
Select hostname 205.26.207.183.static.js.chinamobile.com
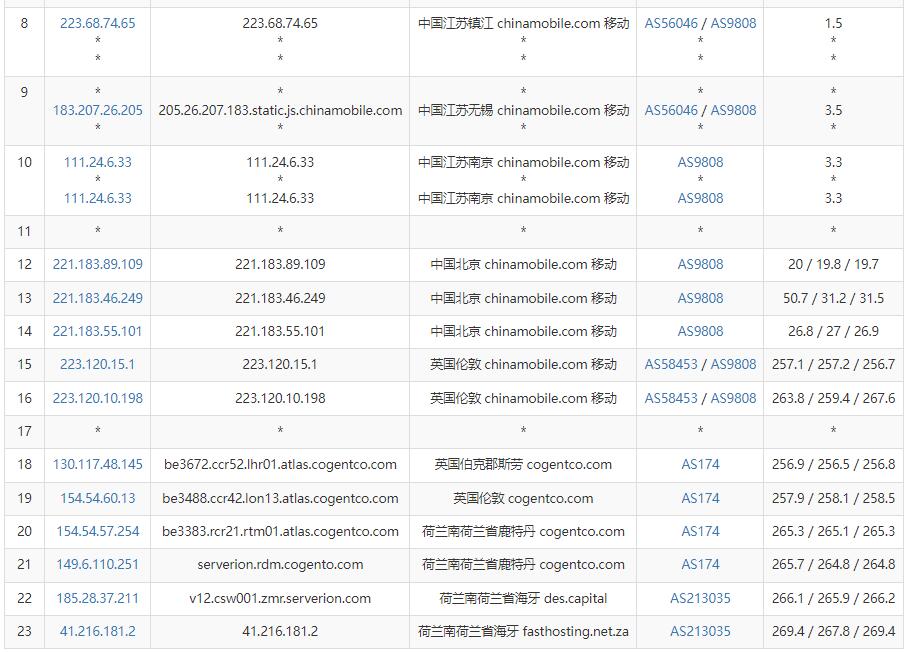280,110
